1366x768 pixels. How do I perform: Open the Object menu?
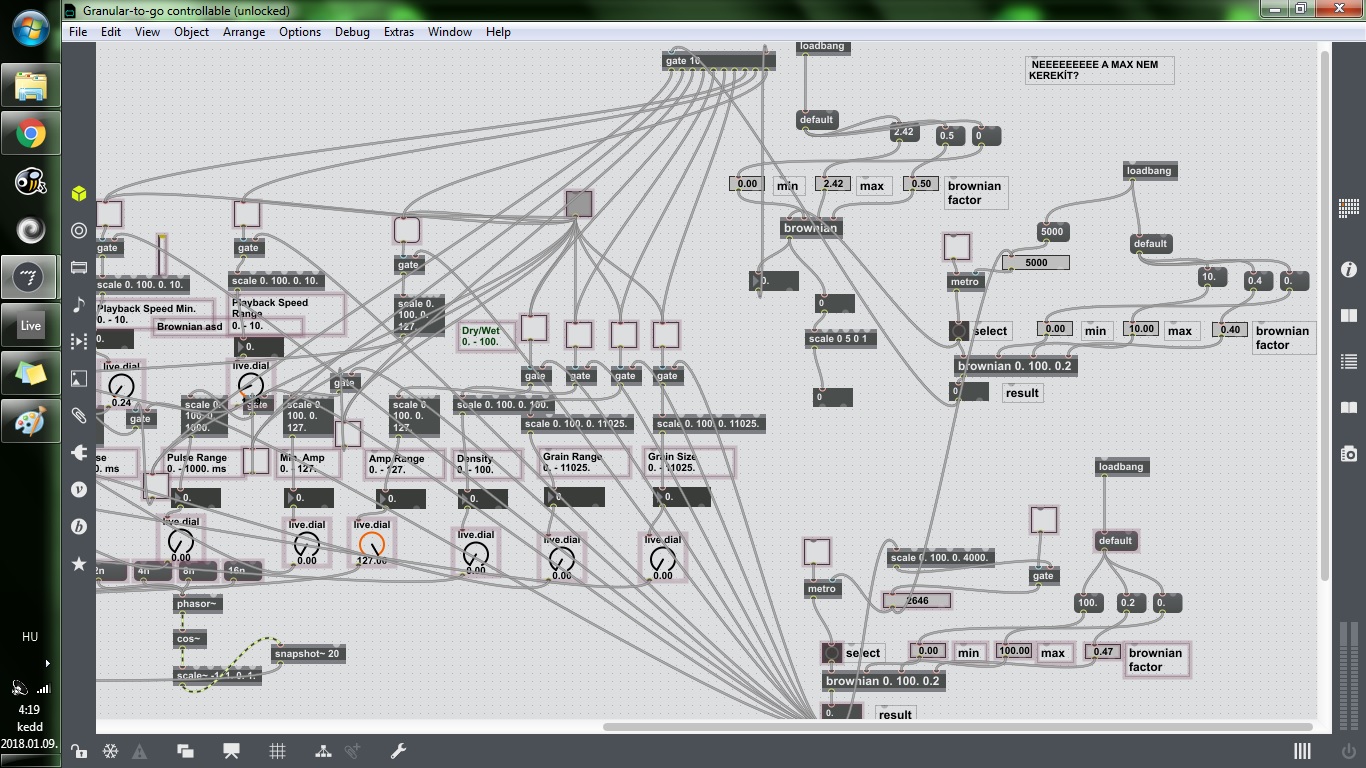(x=191, y=32)
